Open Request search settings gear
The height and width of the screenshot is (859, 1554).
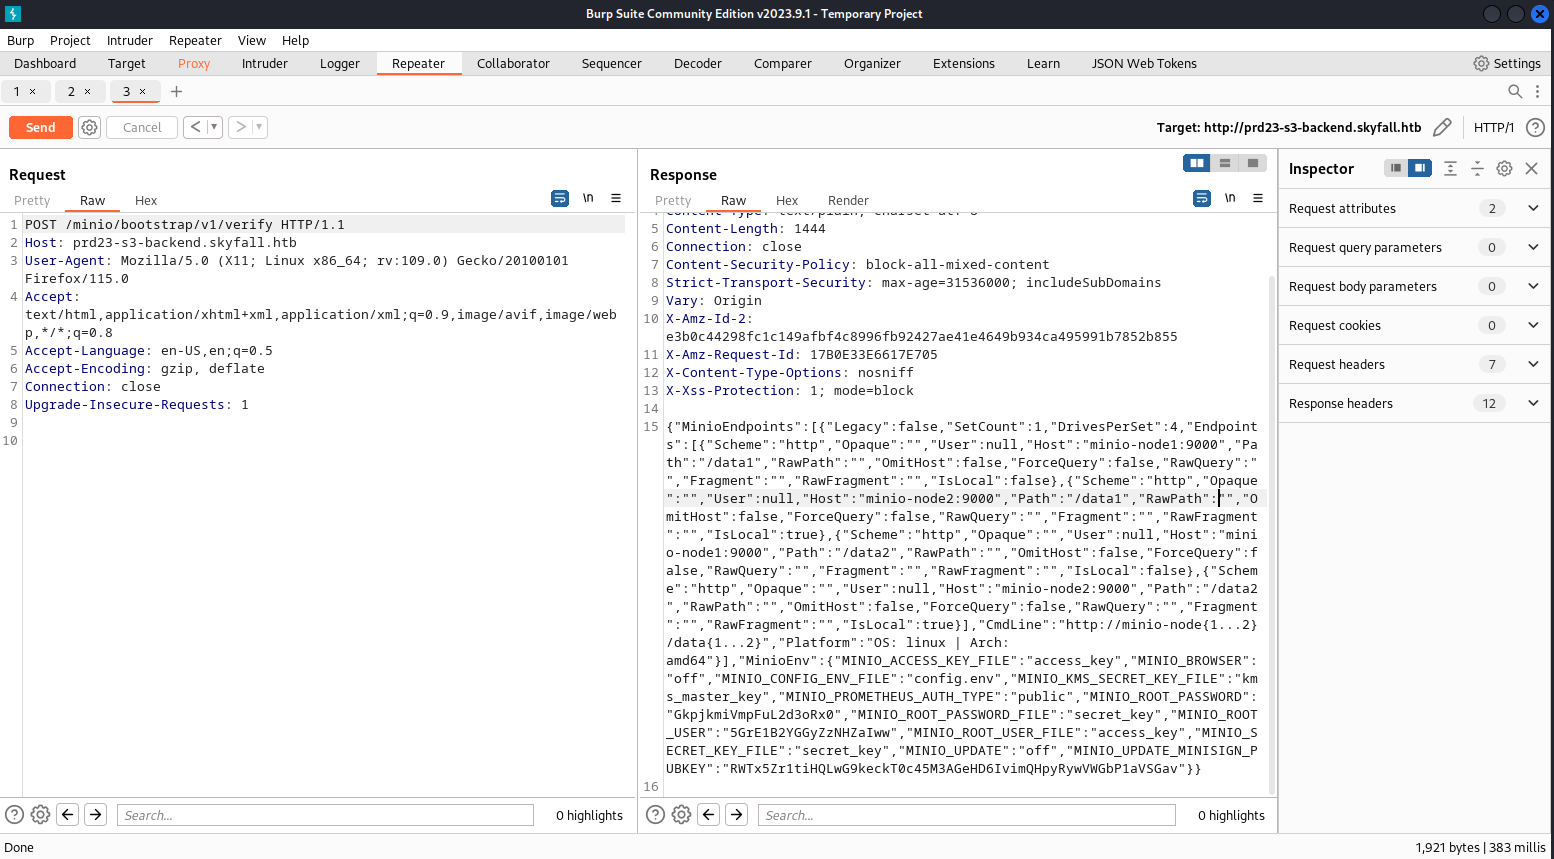click(x=40, y=814)
